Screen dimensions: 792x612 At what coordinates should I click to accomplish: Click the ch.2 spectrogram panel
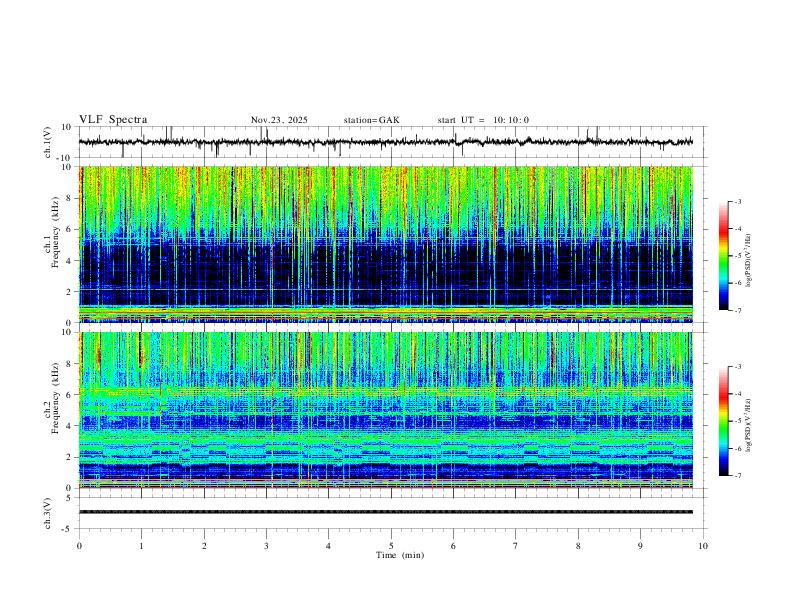click(x=386, y=410)
